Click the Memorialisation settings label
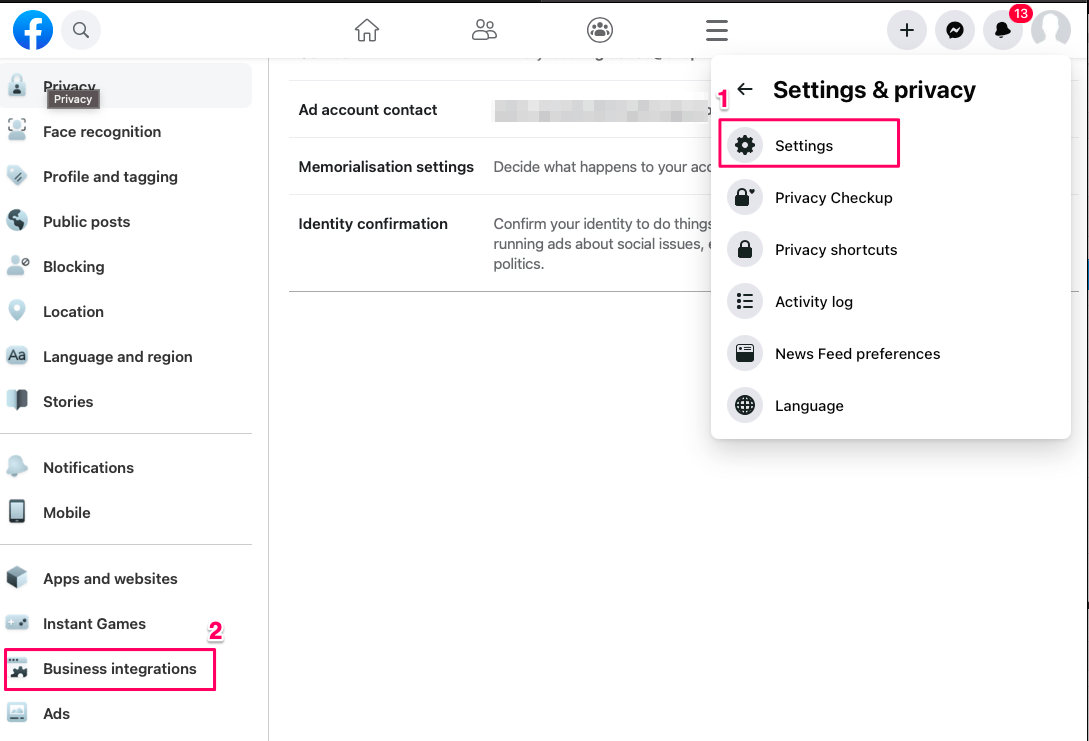The width and height of the screenshot is (1089, 741). click(x=386, y=167)
